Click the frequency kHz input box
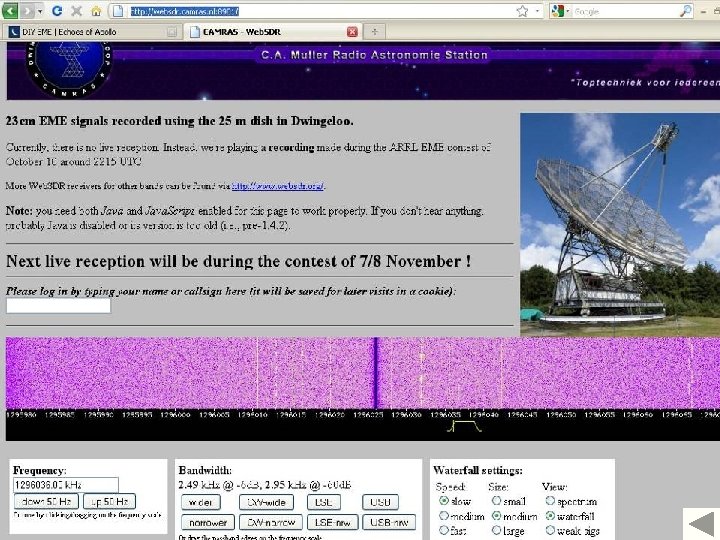Screen dimensions: 720x540 pyautogui.click(x=66, y=485)
